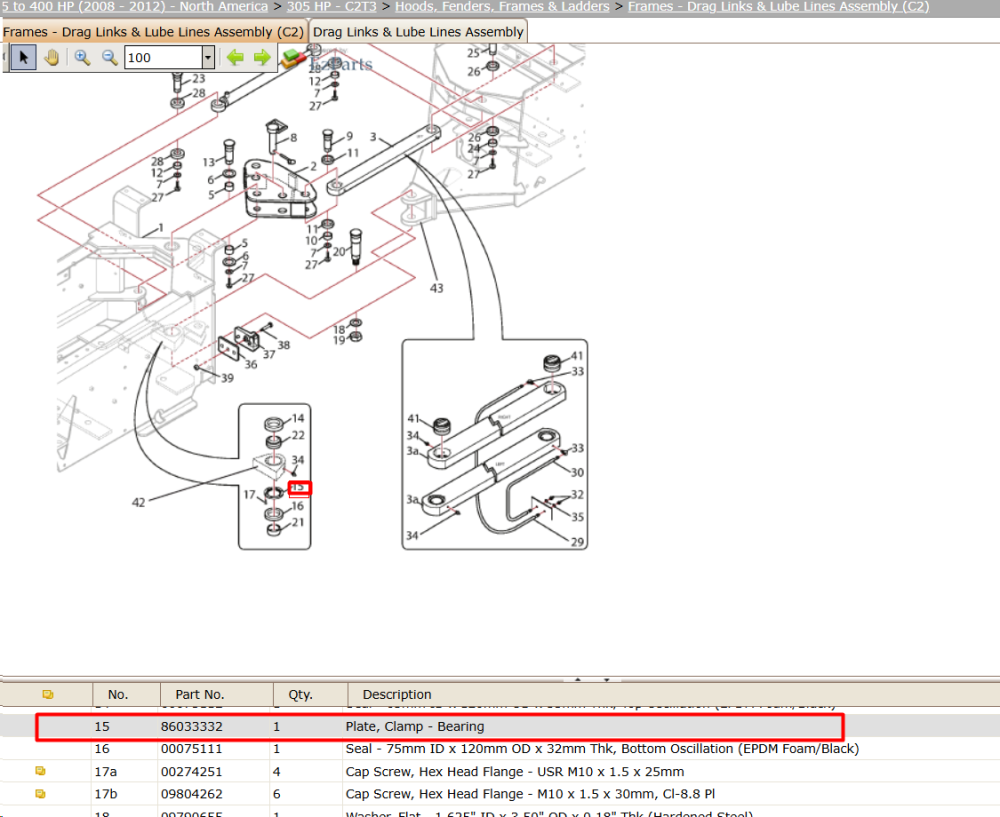Switch to Drag Links & Lube Lines Assembly tab
Image resolution: width=1000 pixels, height=817 pixels.
tap(418, 32)
